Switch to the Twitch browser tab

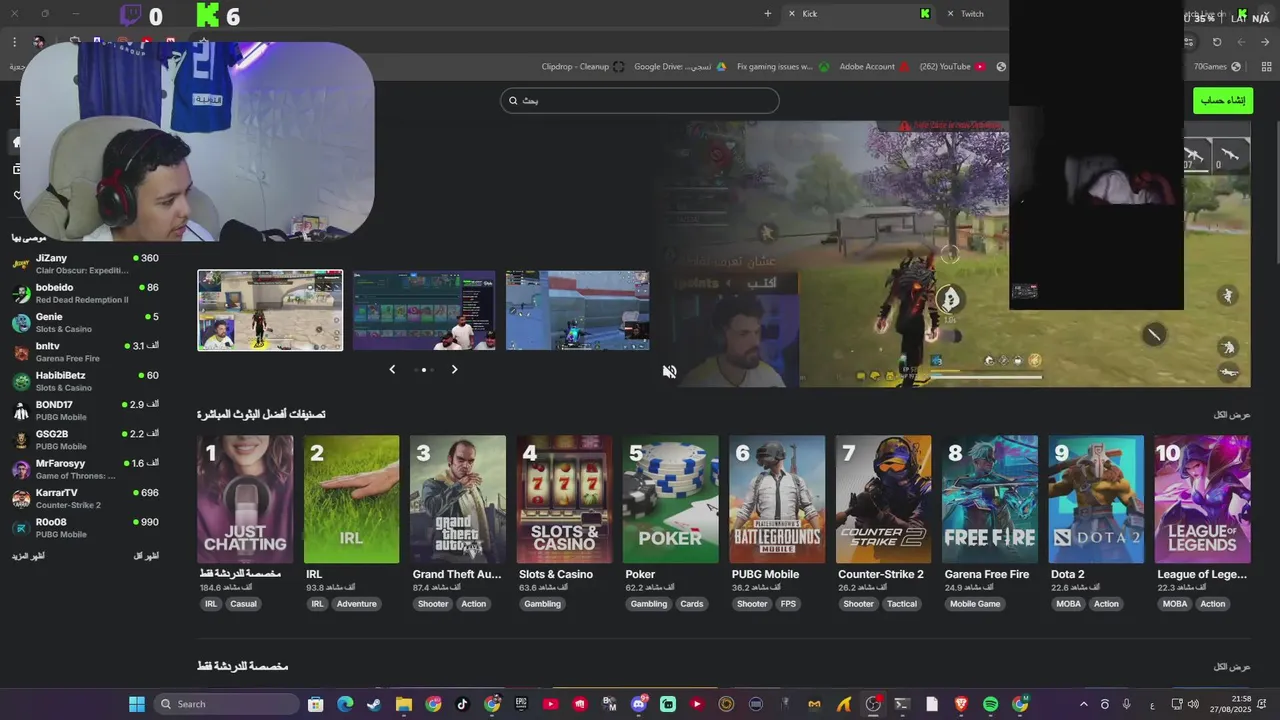[975, 13]
